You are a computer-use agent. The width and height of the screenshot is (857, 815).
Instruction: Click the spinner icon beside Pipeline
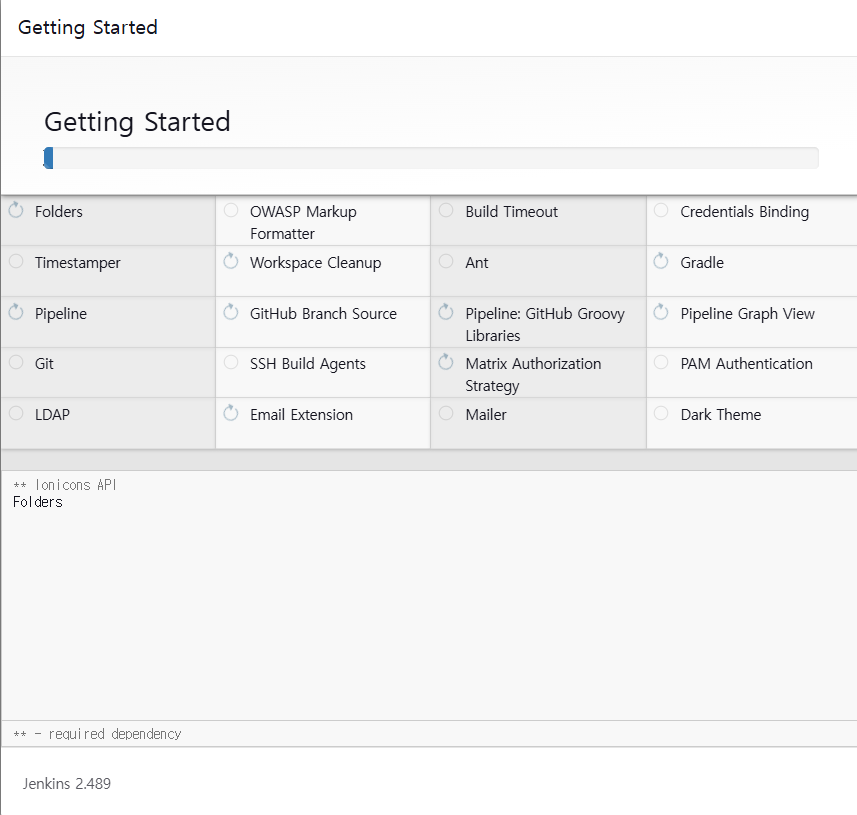pyautogui.click(x=16, y=312)
